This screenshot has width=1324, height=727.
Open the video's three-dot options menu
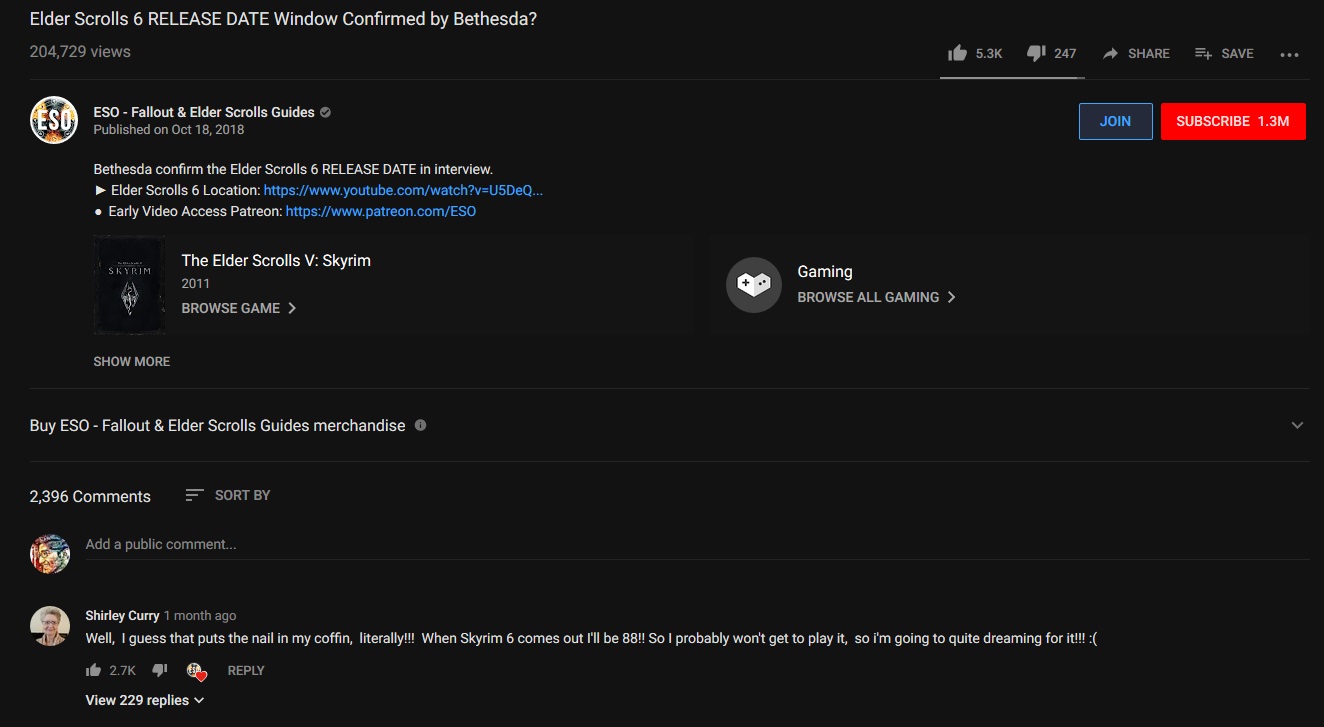1289,55
